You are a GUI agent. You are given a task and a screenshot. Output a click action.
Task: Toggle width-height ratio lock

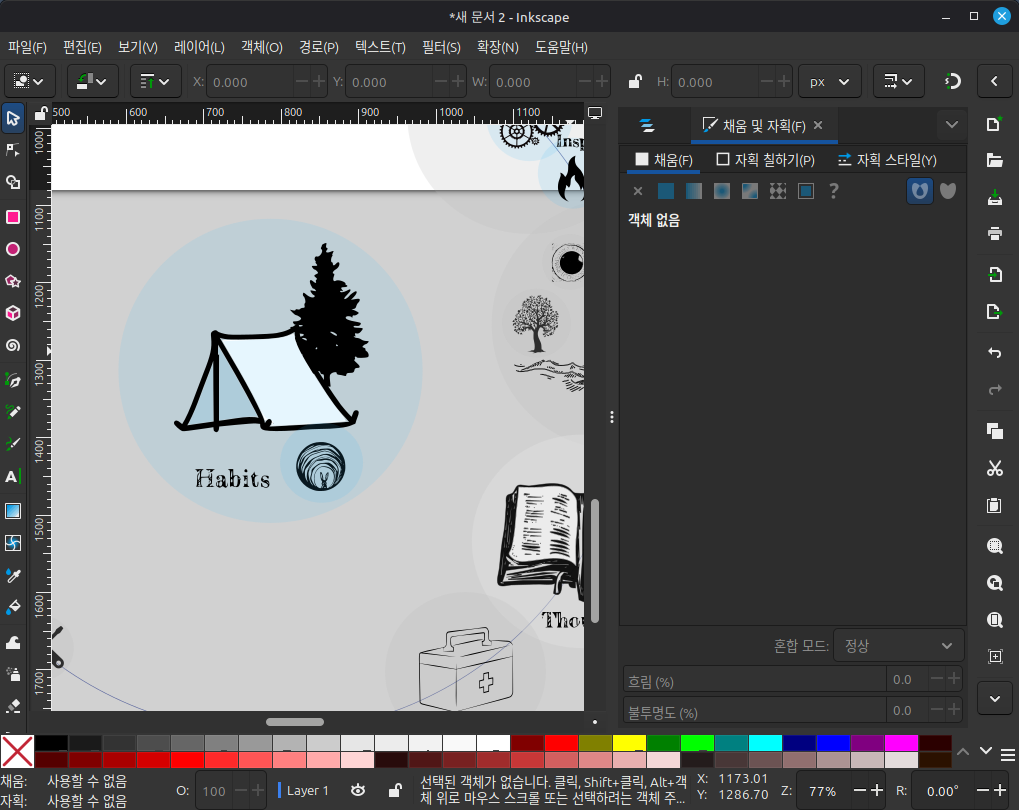pos(633,82)
